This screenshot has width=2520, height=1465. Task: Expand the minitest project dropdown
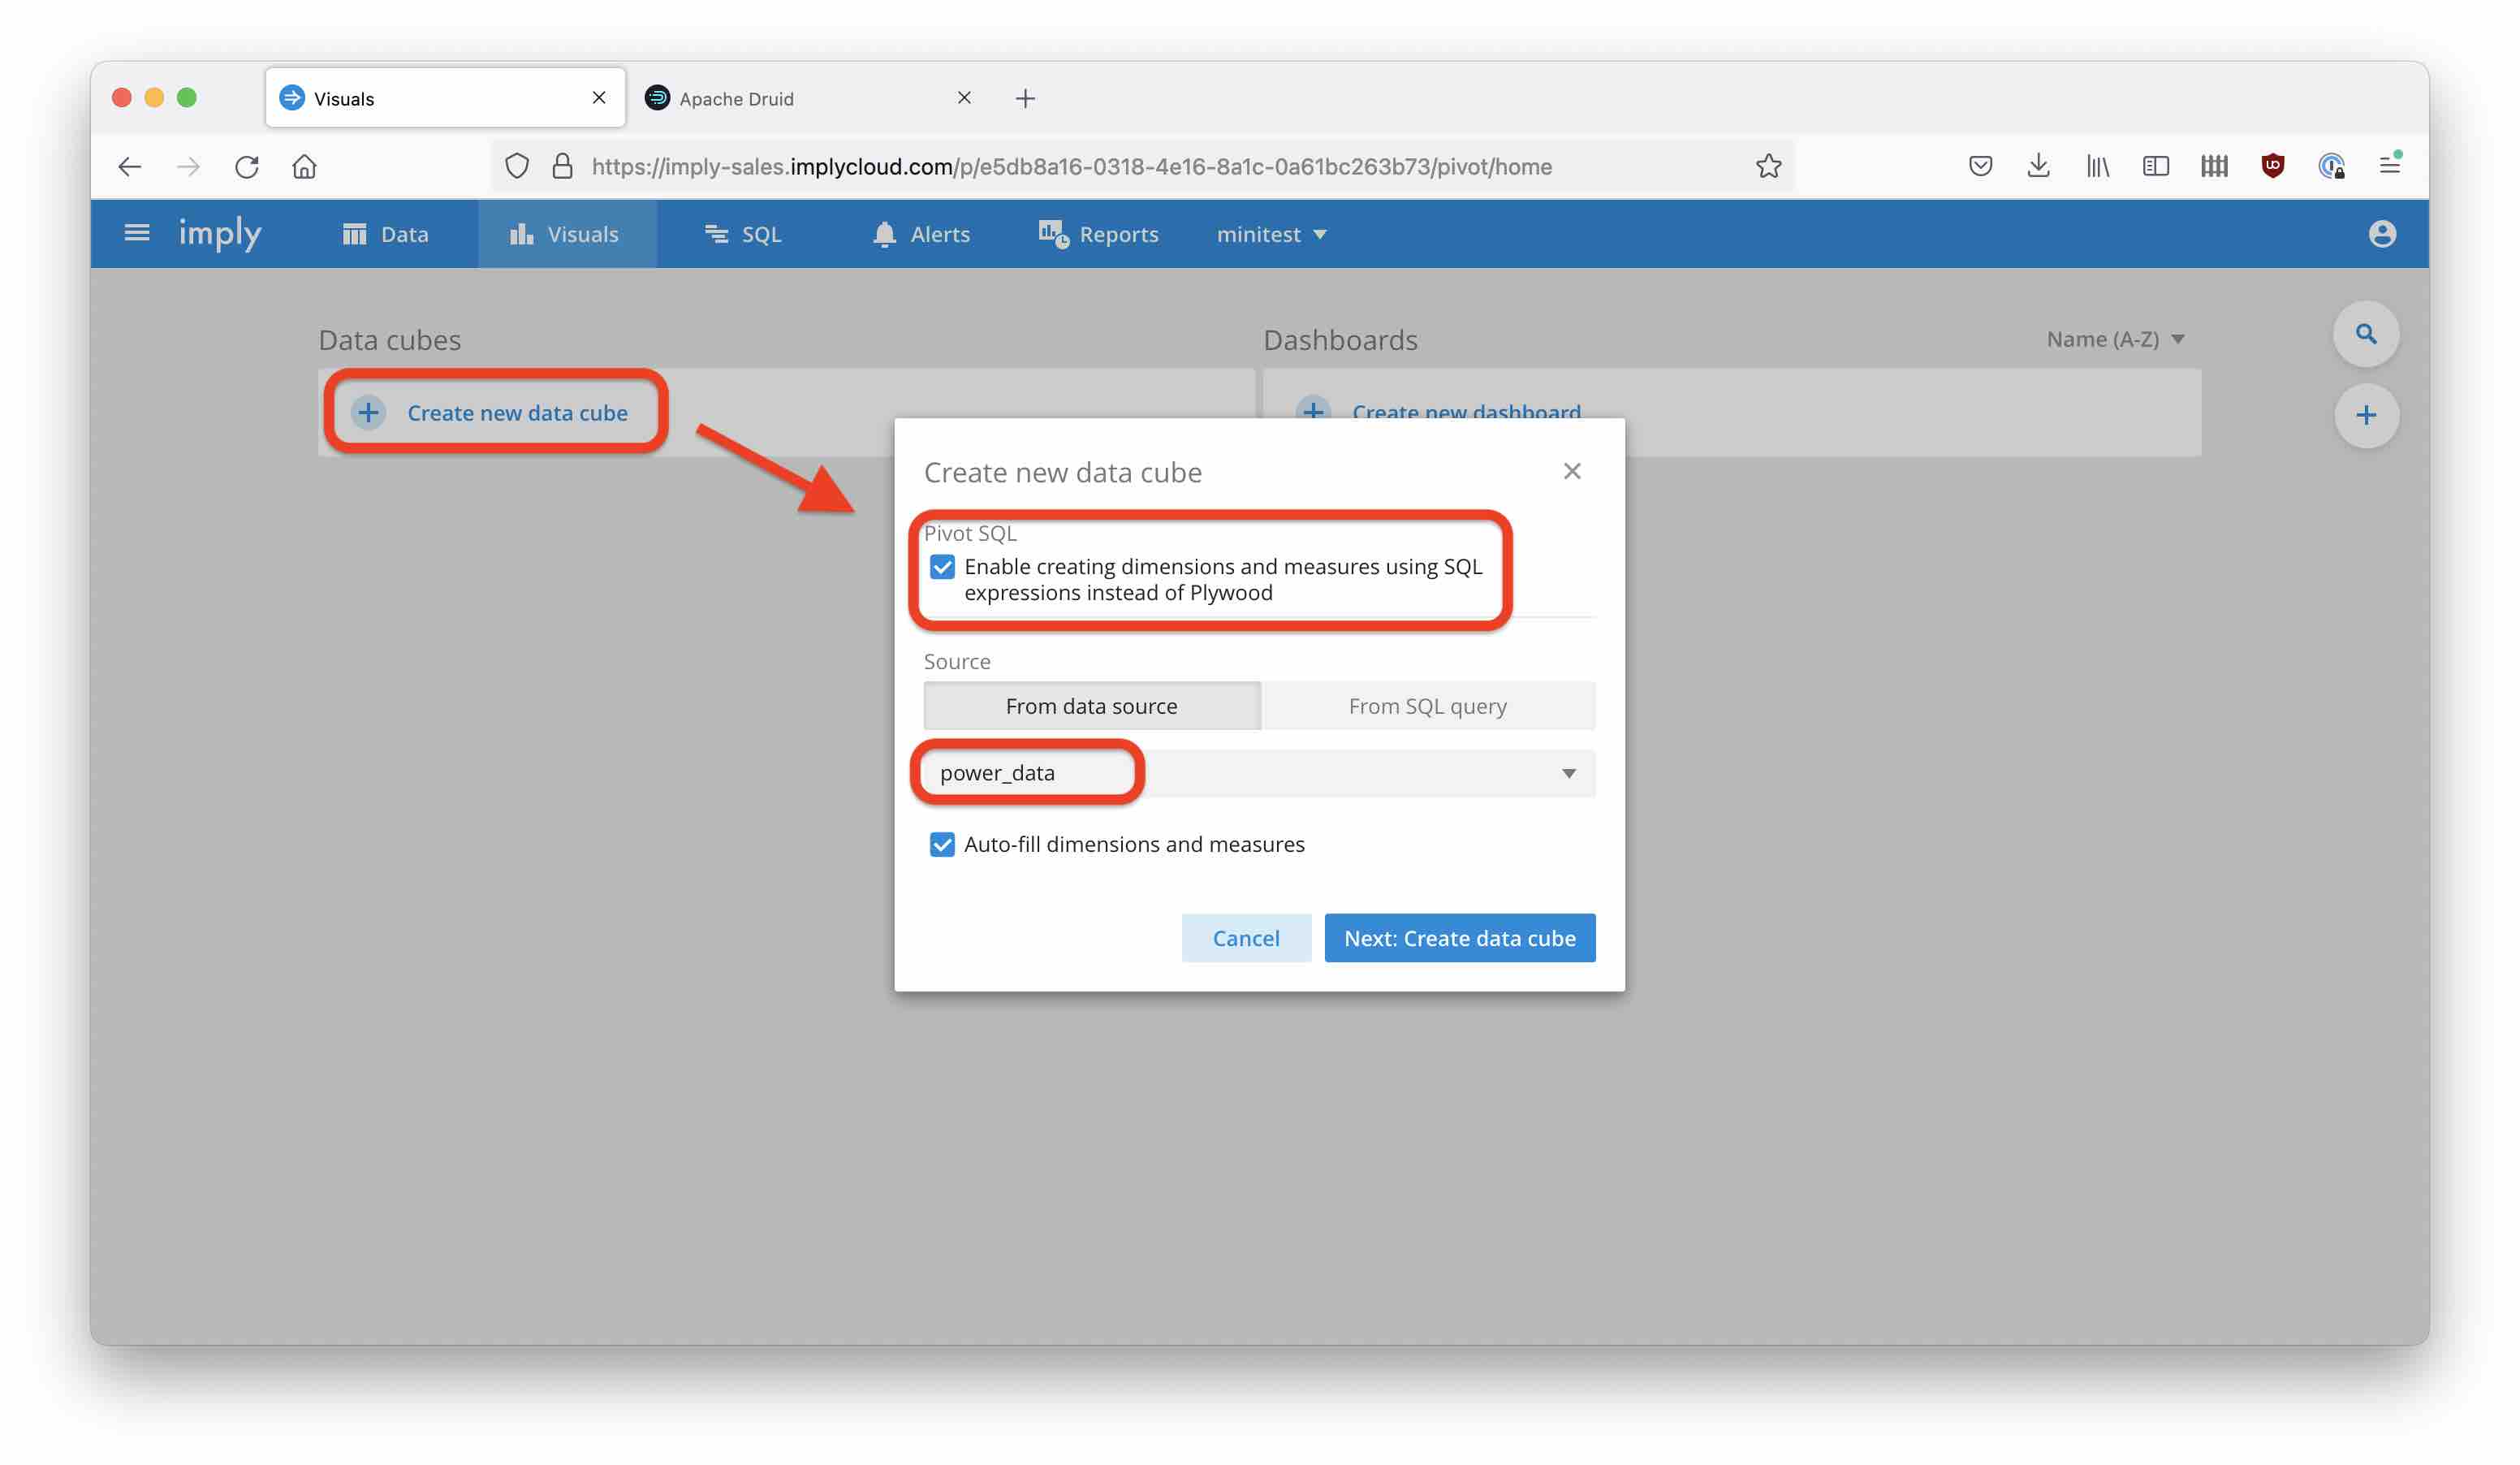click(1271, 233)
